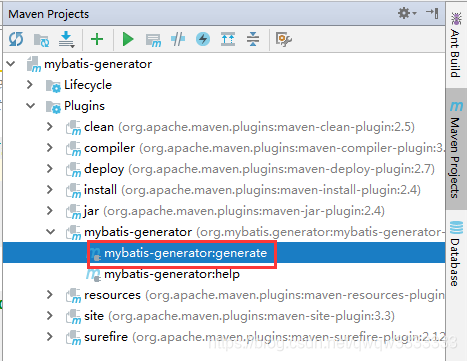Run Maven build with green play icon
467x361 pixels.
click(x=128, y=39)
